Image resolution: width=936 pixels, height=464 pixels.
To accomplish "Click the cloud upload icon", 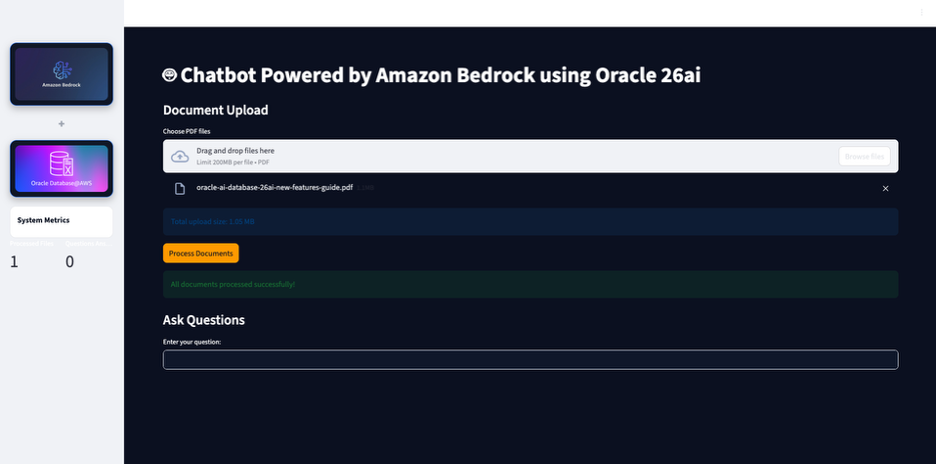I will [180, 156].
